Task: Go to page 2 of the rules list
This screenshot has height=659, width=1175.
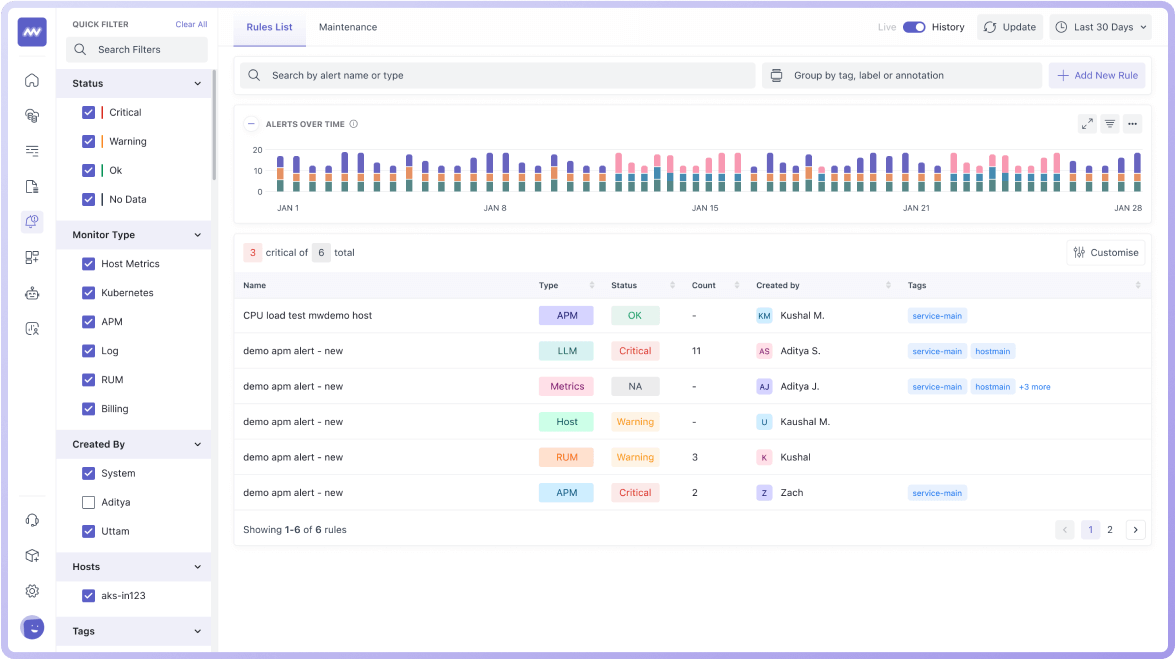Action: [1110, 529]
